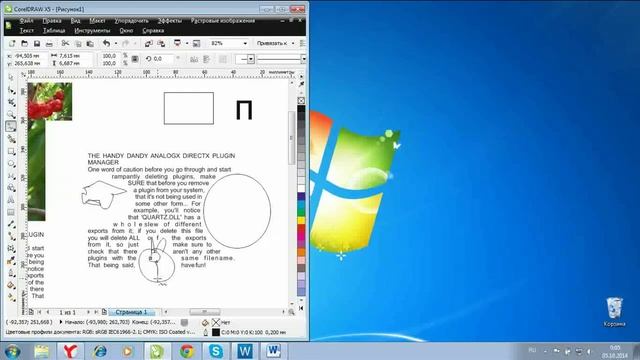The width and height of the screenshot is (640, 360).
Task: Open the Файл menu
Action: click(x=27, y=20)
